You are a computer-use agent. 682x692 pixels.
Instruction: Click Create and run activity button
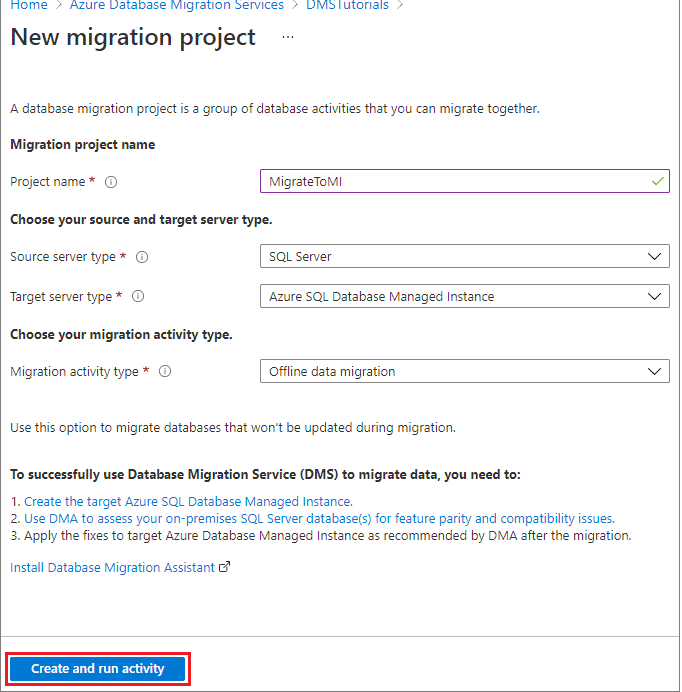click(x=97, y=668)
